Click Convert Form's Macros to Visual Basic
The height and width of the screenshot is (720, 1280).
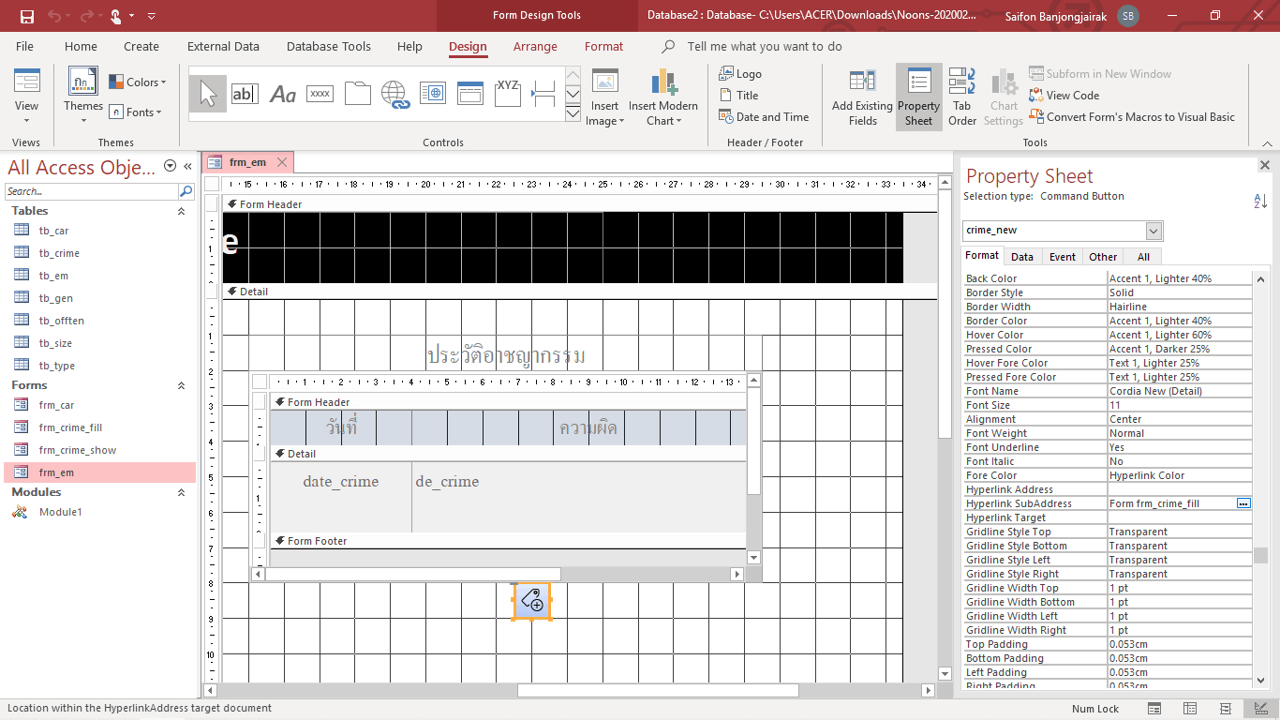pyautogui.click(x=1131, y=117)
